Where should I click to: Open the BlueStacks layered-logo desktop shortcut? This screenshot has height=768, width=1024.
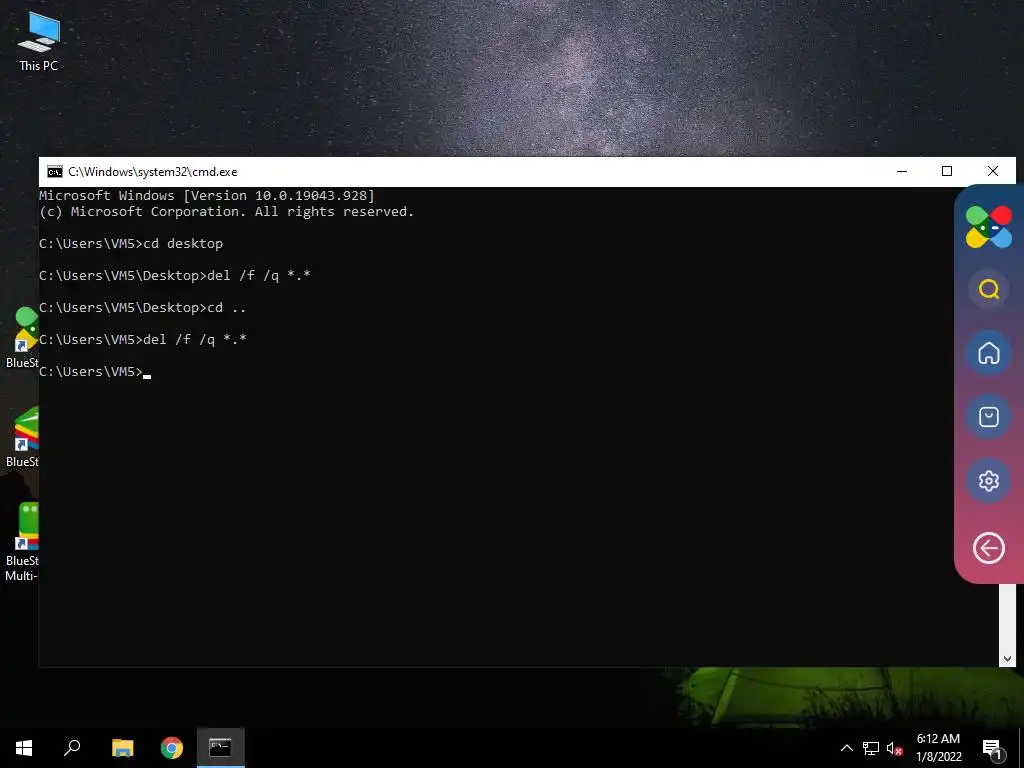22,437
